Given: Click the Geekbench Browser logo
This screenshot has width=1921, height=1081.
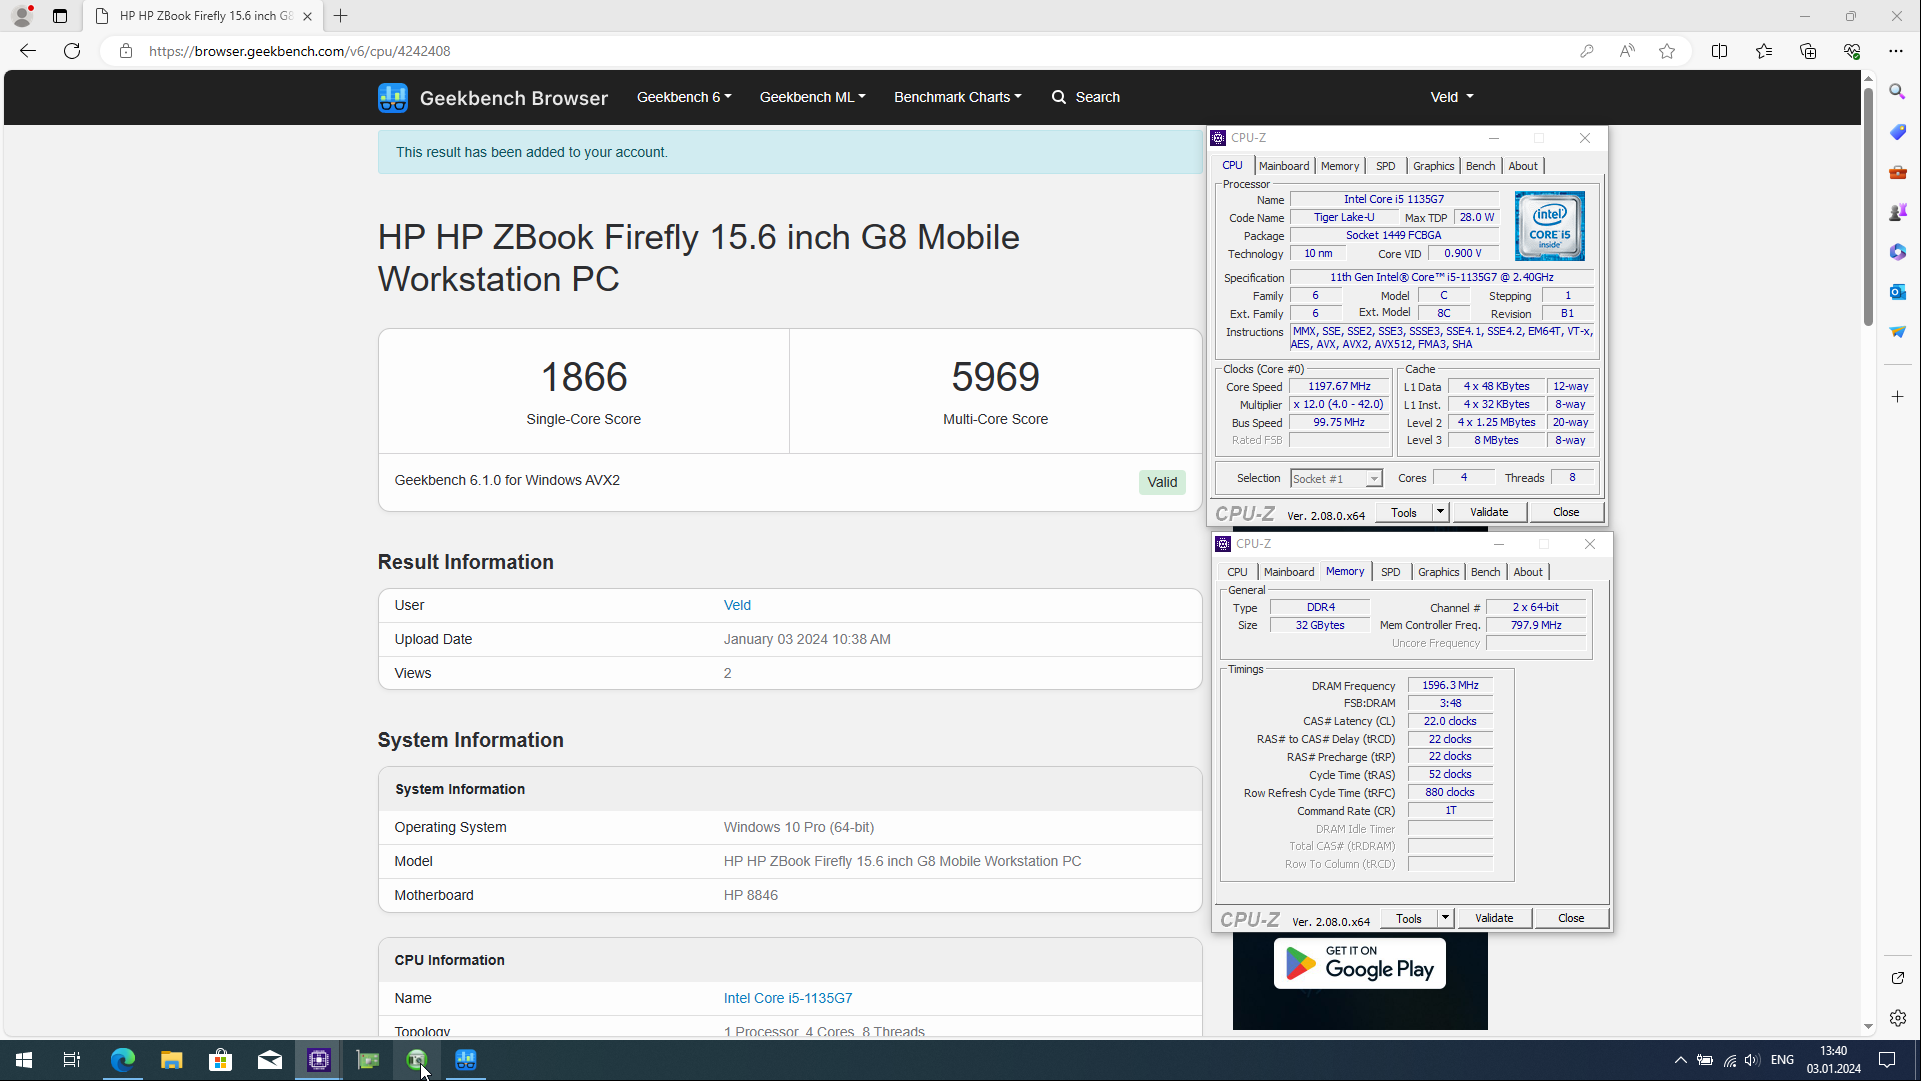Looking at the screenshot, I should coord(493,98).
